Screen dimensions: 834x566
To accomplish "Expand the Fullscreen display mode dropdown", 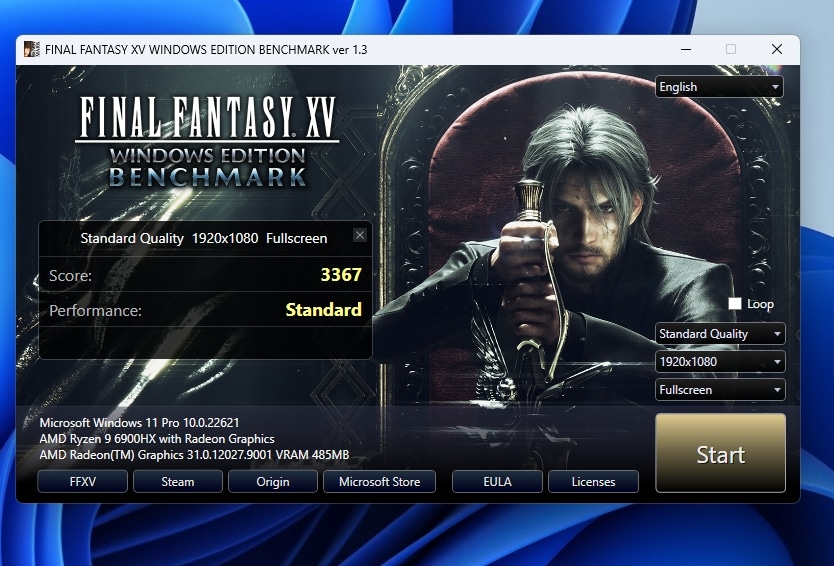I will pyautogui.click(x=720, y=390).
